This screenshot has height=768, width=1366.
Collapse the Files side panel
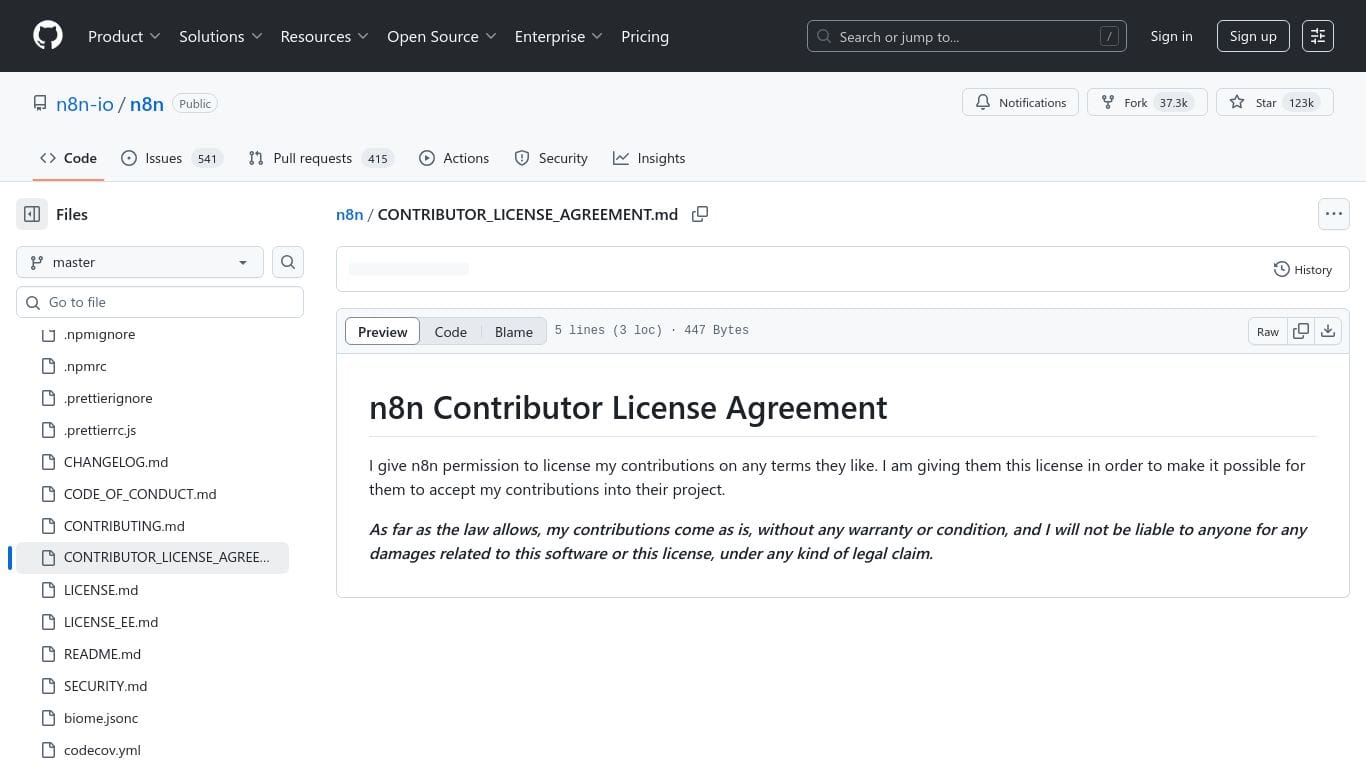click(x=32, y=214)
